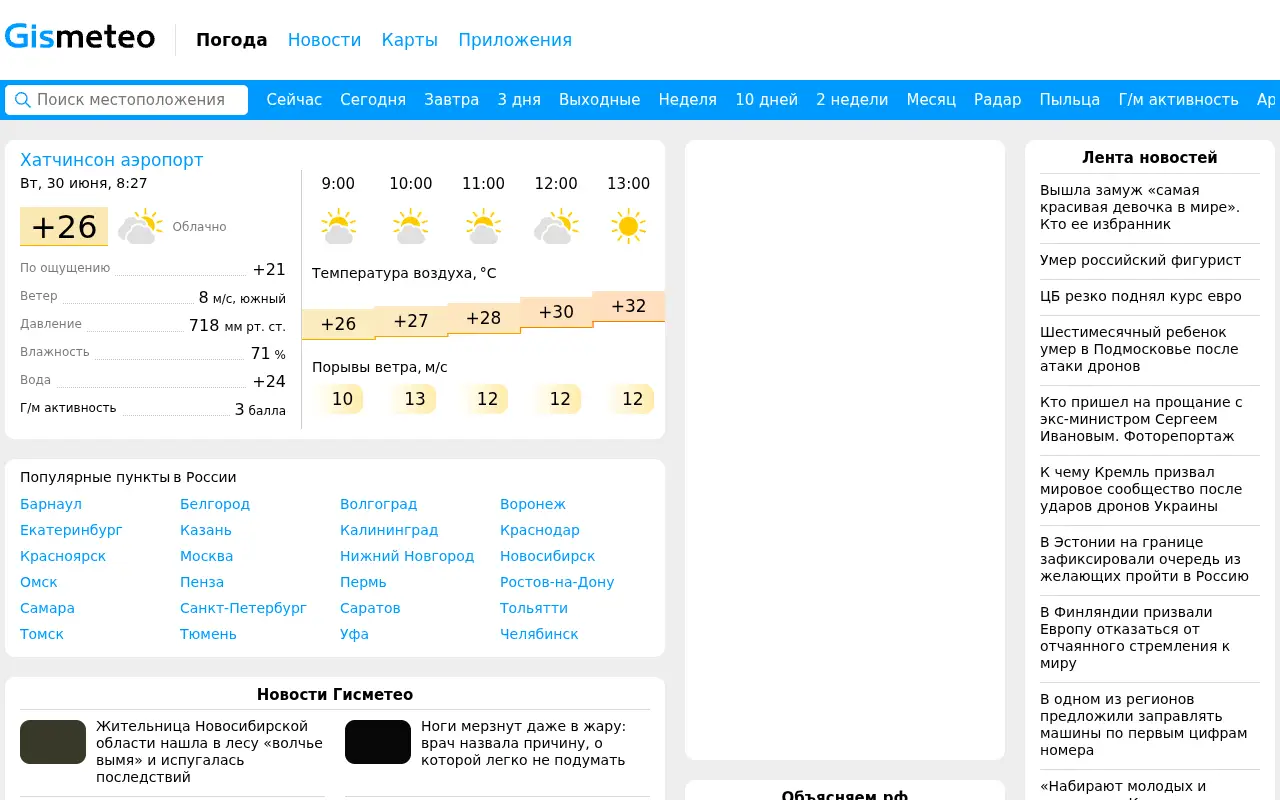This screenshot has height=800, width=1280.
Task: Show the Выходные forecast
Action: click(x=600, y=100)
